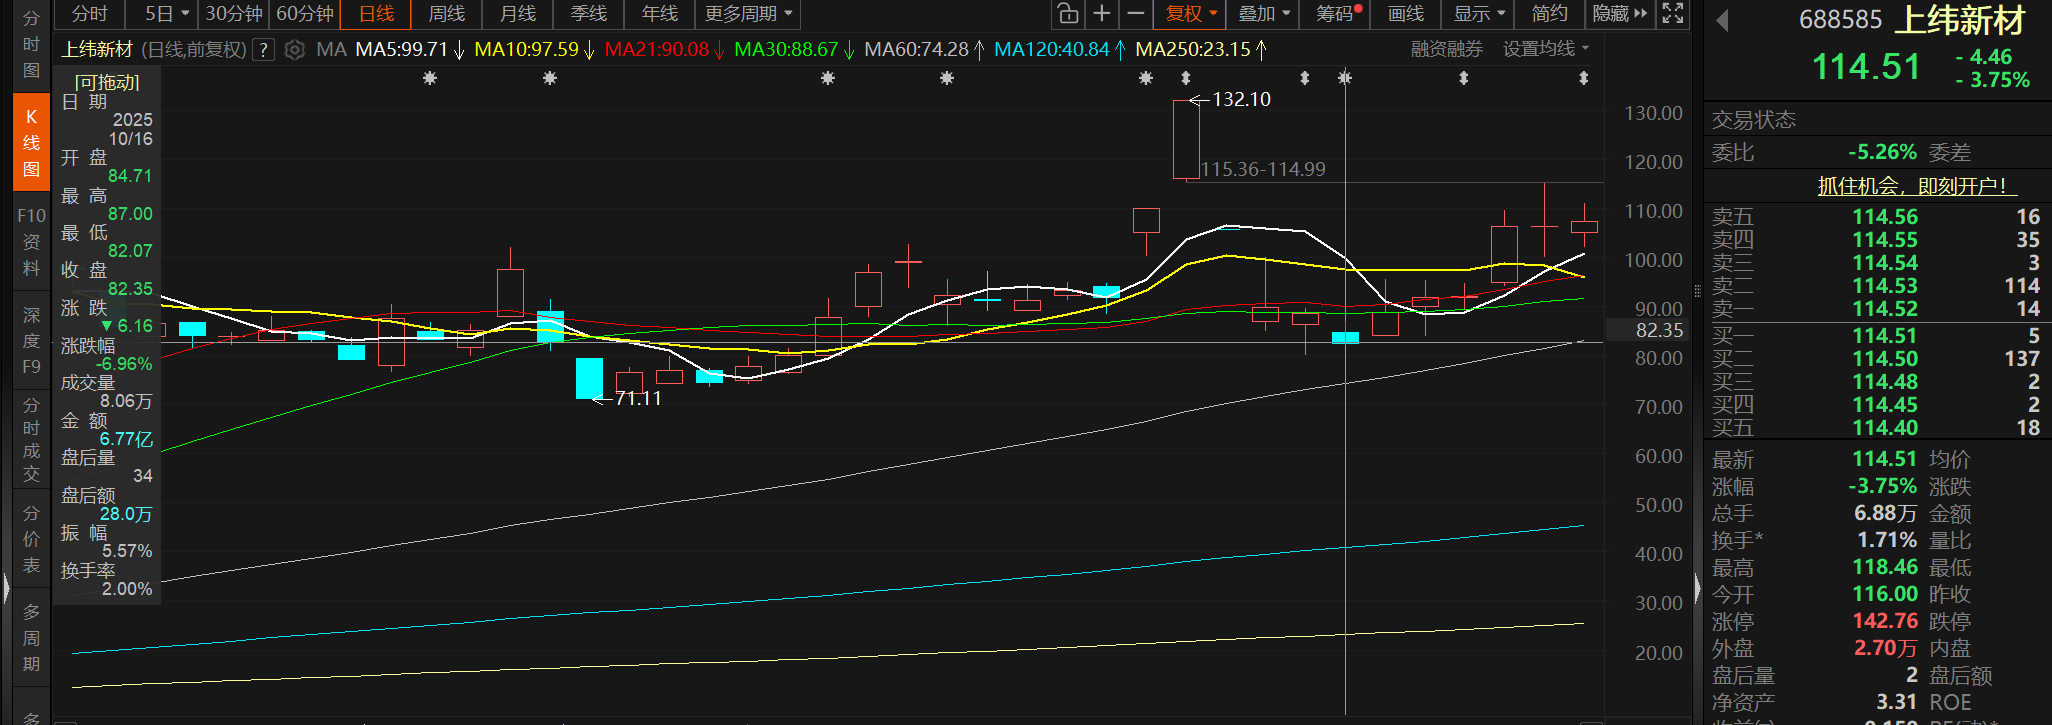Open the 叠加 overlay dropdown
The image size is (2052, 725).
point(1263,13)
